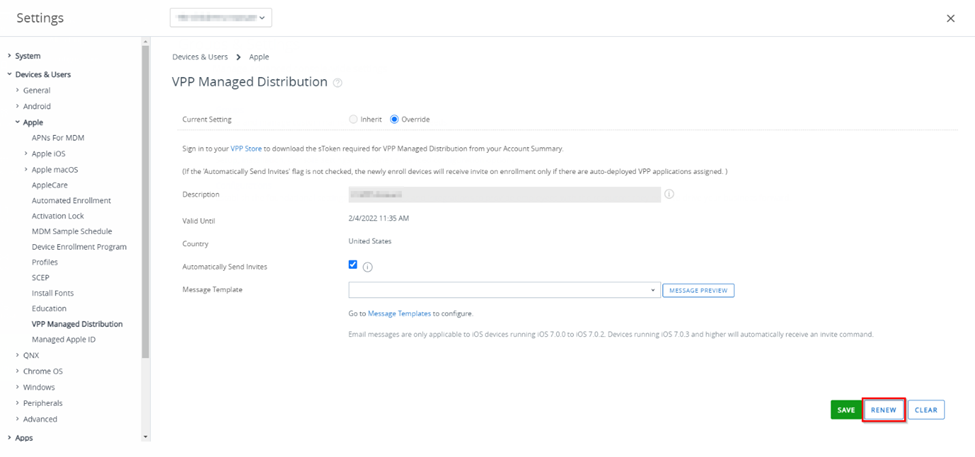This screenshot has height=457, width=975.
Task: Click the CLEAR button
Action: (926, 410)
